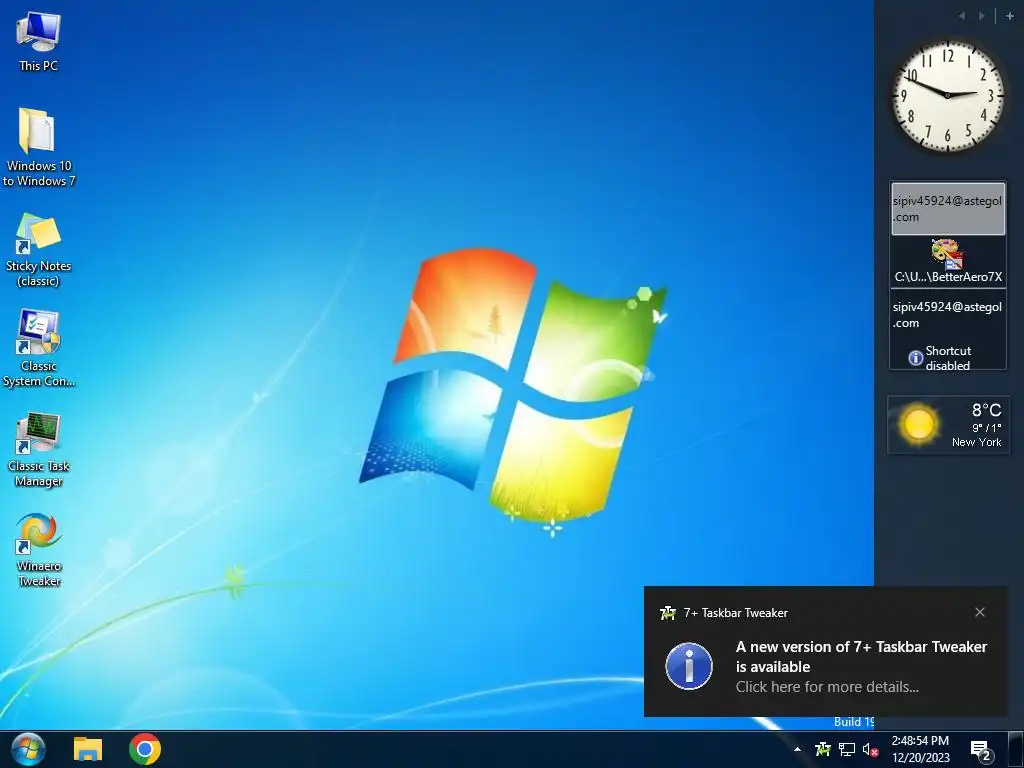Screen dimensions: 1024x768
Task: Click the 9° / 1° range in weather gadget
Action: coord(986,428)
